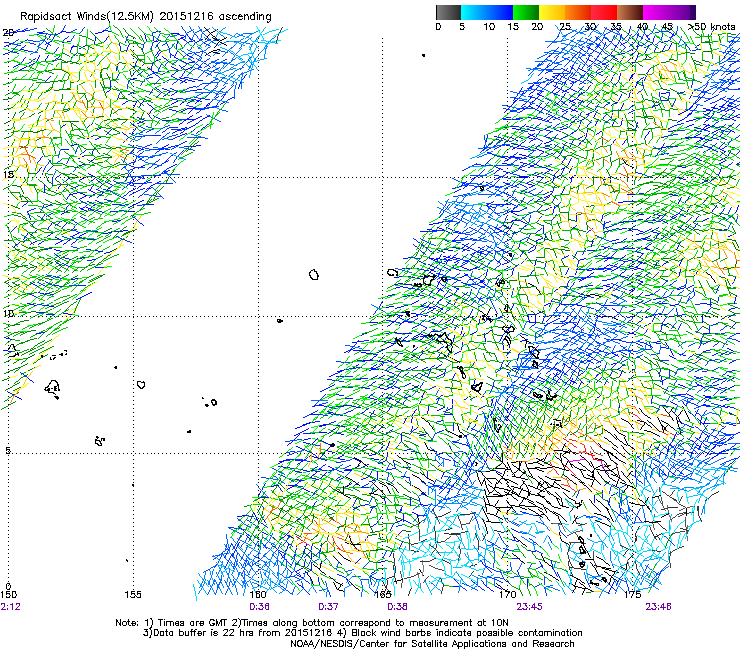The height and width of the screenshot is (650, 740).
Task: Click the brown 35–40 knots legend swatch
Action: pyautogui.click(x=630, y=12)
